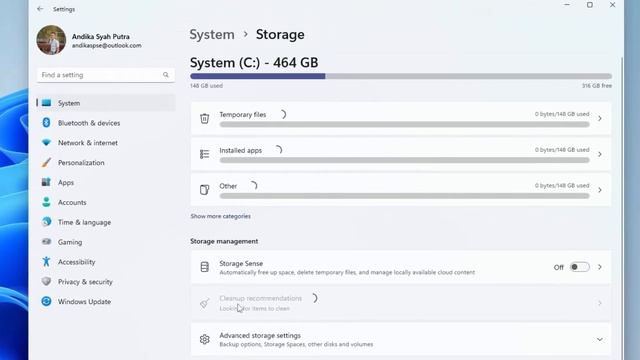This screenshot has height=360, width=640.
Task: Open Time & language settings
Action: [106, 222]
